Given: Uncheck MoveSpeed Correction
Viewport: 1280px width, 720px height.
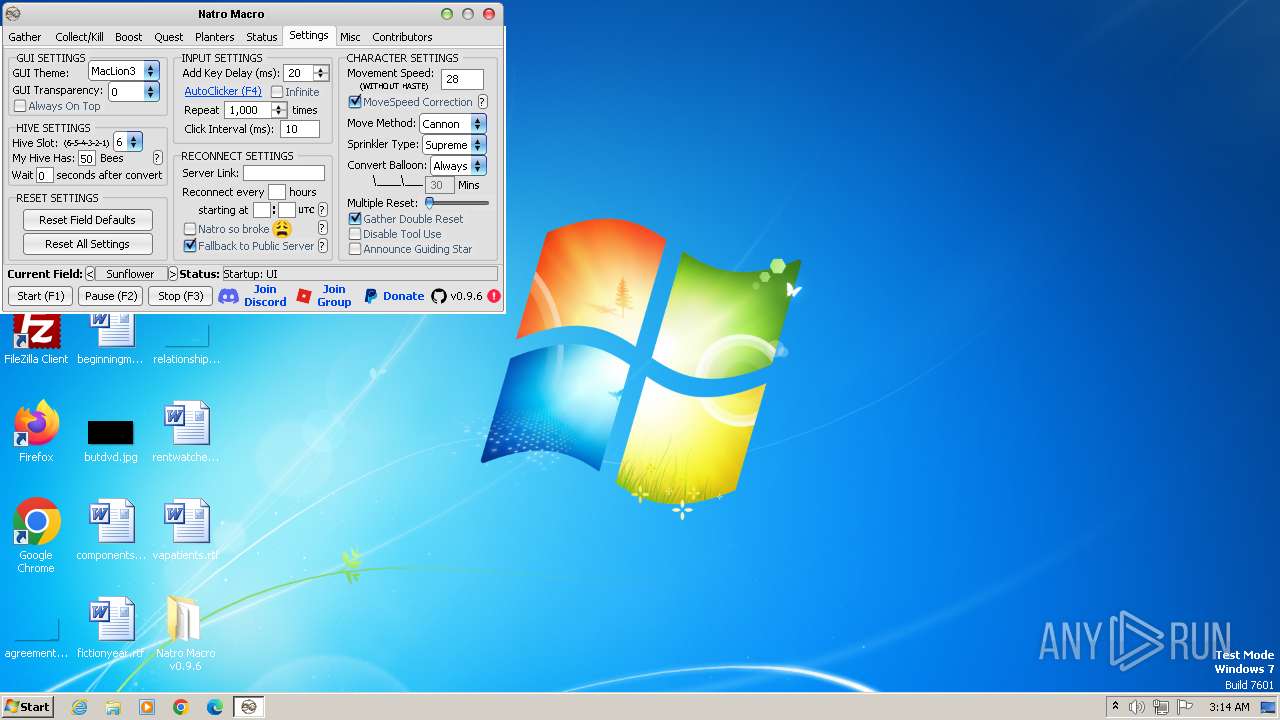Looking at the screenshot, I should coord(355,102).
